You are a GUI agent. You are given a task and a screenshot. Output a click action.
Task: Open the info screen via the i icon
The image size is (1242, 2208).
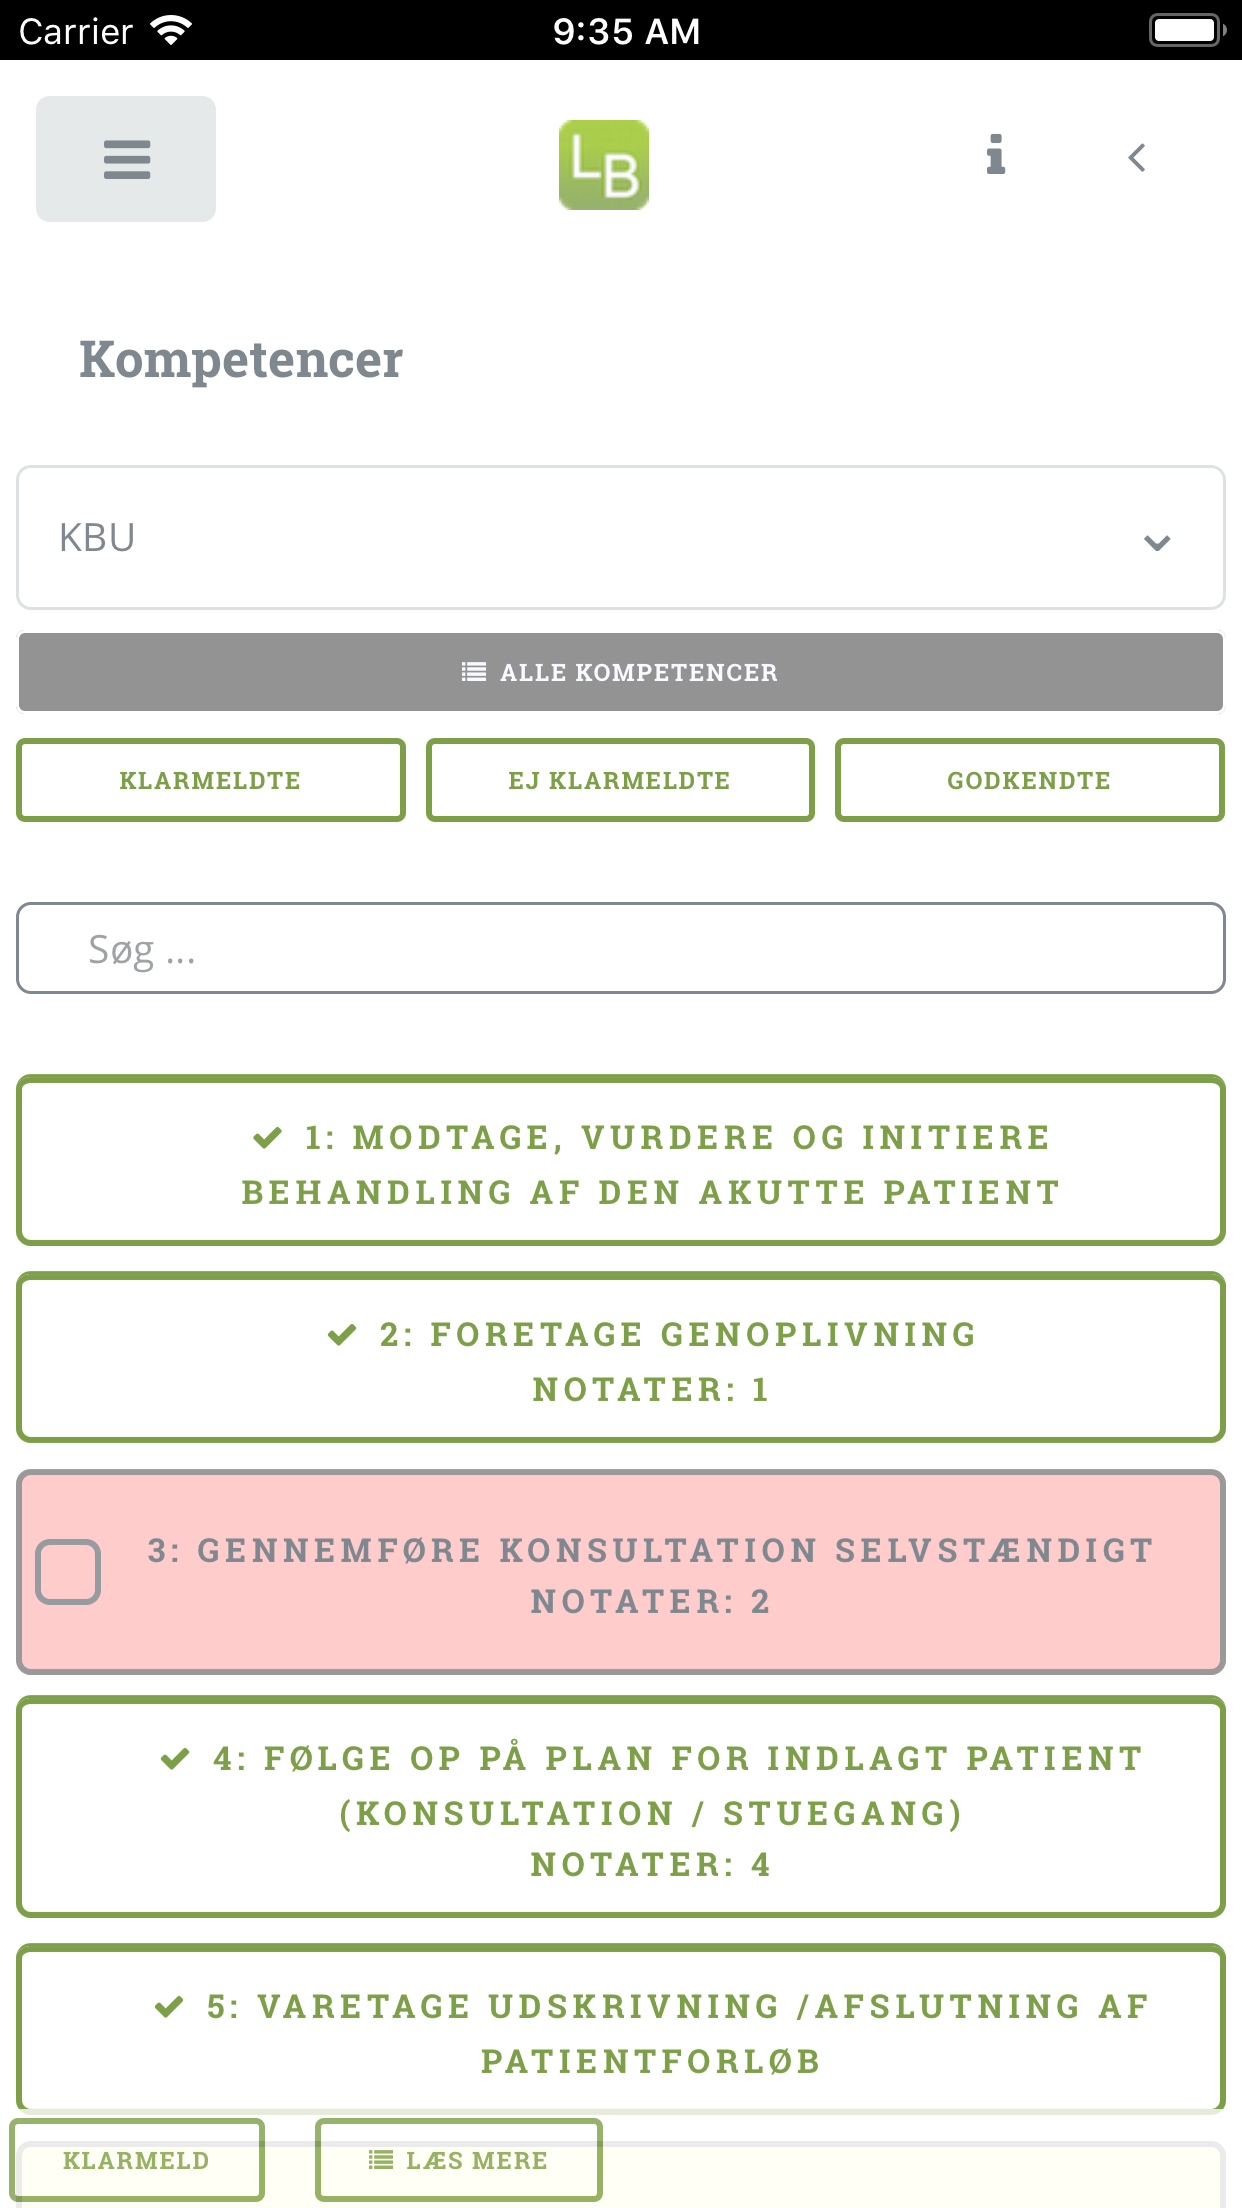click(x=995, y=156)
